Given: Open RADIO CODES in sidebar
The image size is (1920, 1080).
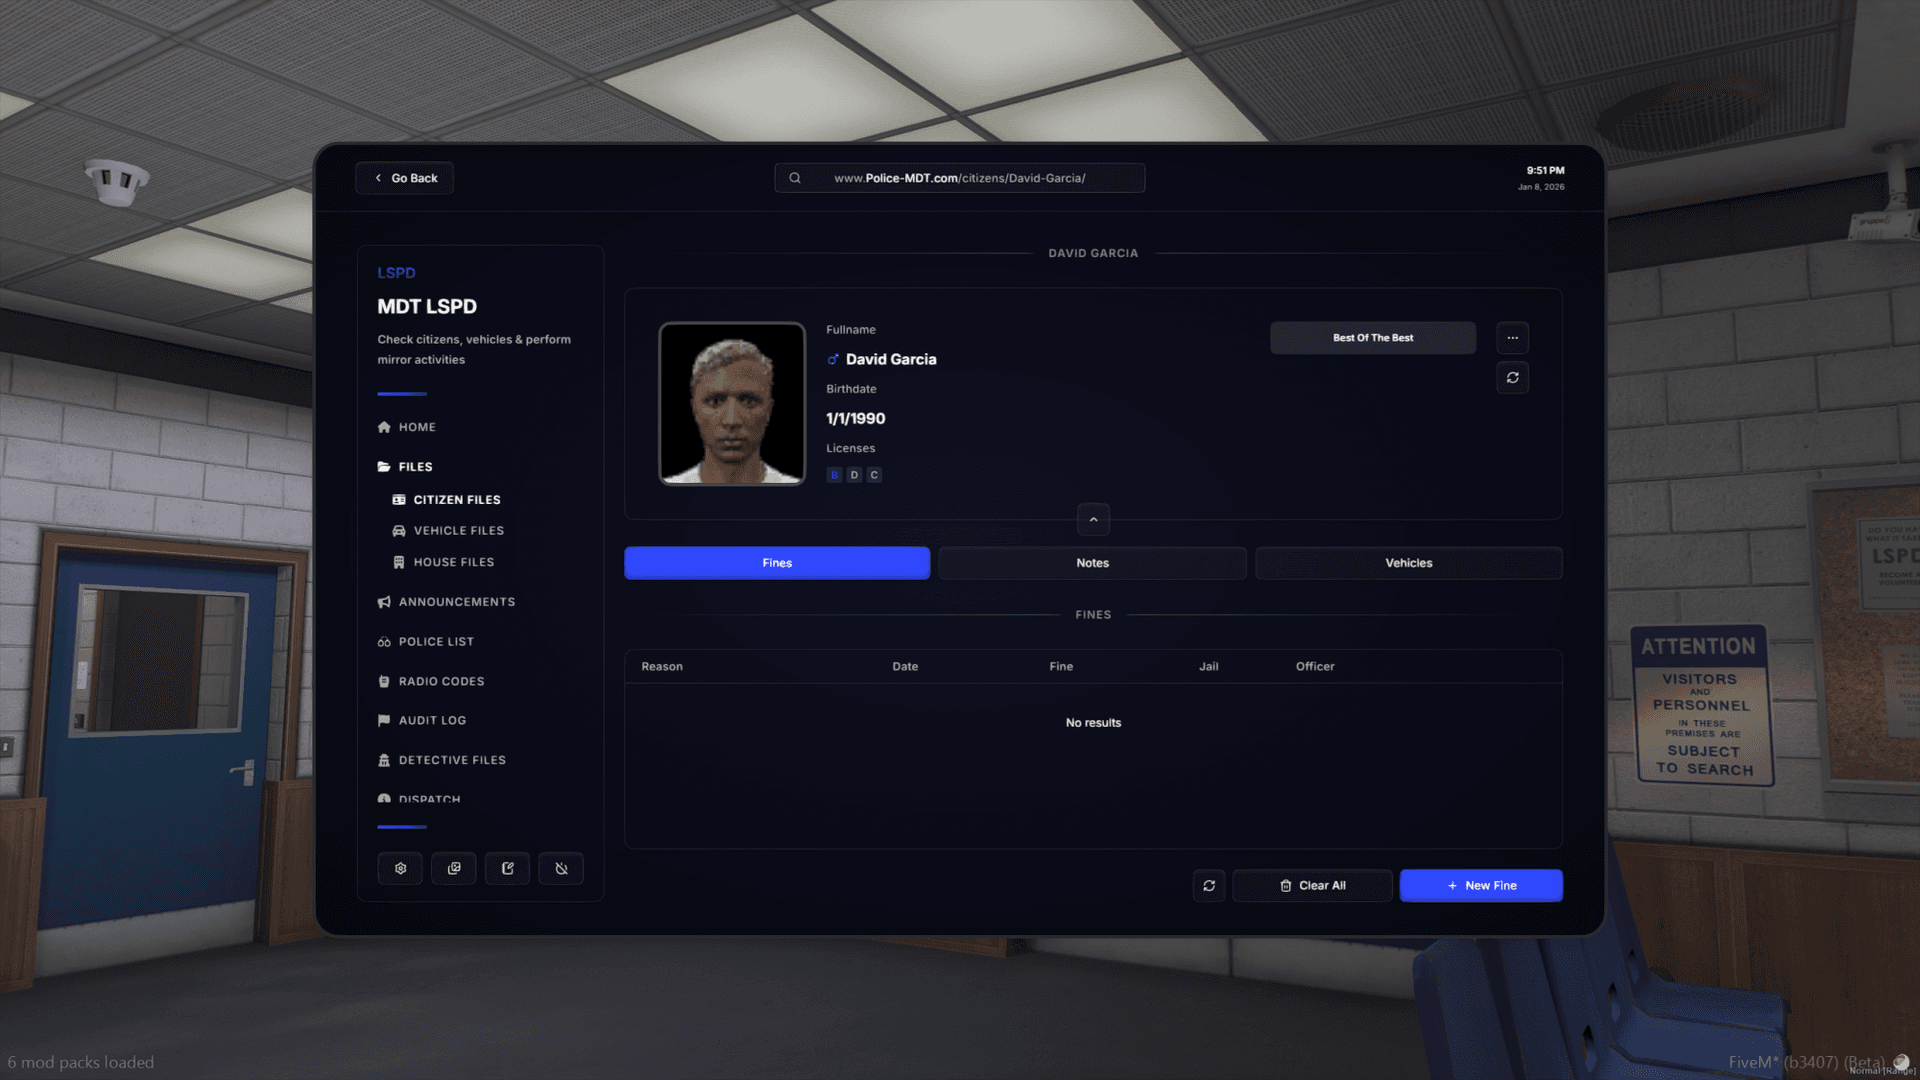Looking at the screenshot, I should tap(431, 681).
